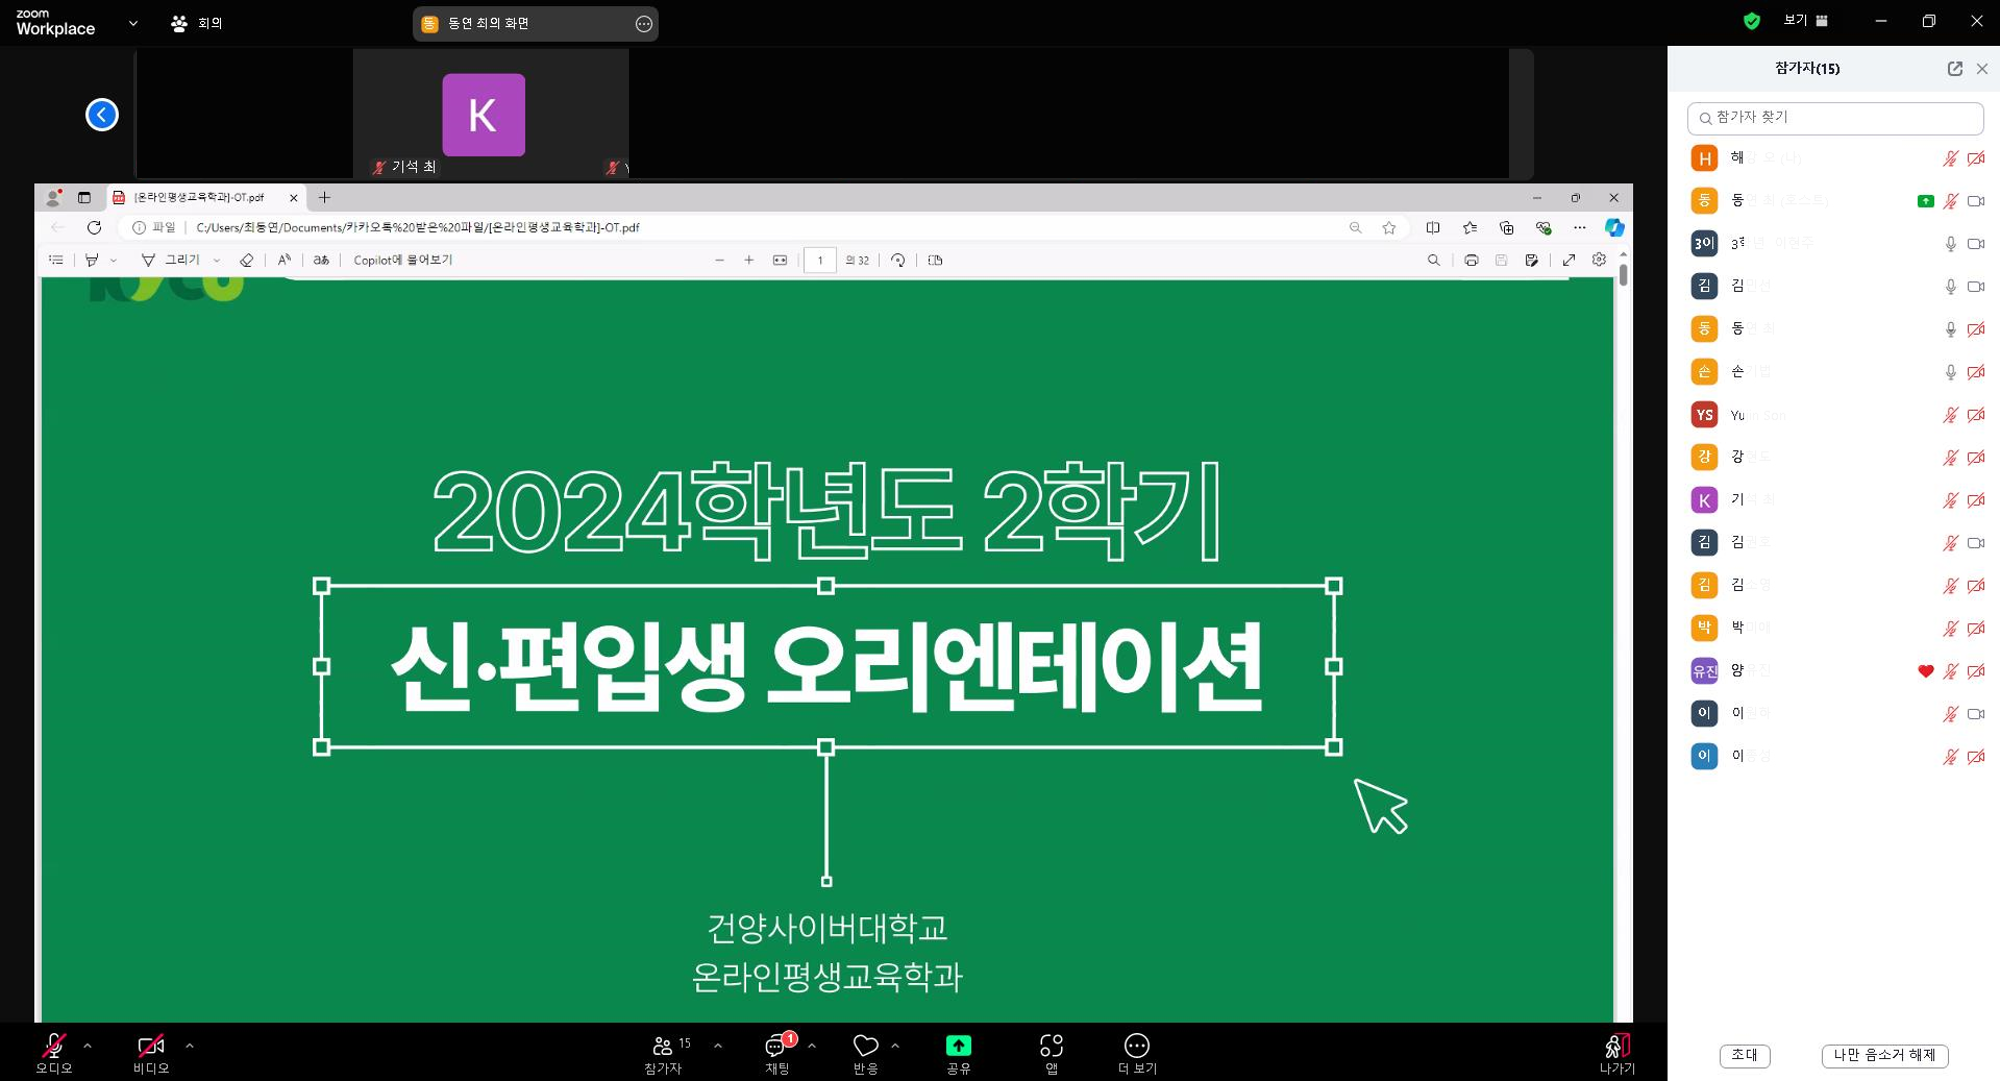
Task: Switch to the 회의 meeting tab
Action: pyautogui.click(x=197, y=23)
